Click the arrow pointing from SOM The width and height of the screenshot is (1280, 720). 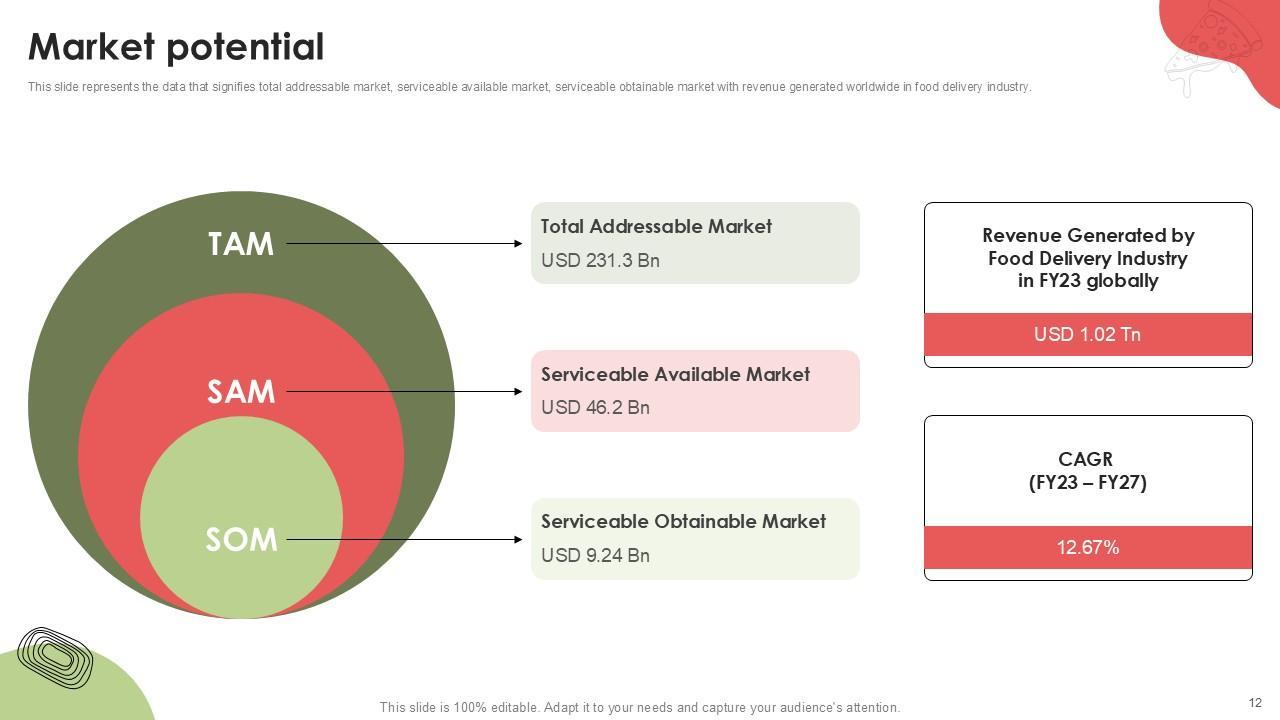[x=404, y=540]
